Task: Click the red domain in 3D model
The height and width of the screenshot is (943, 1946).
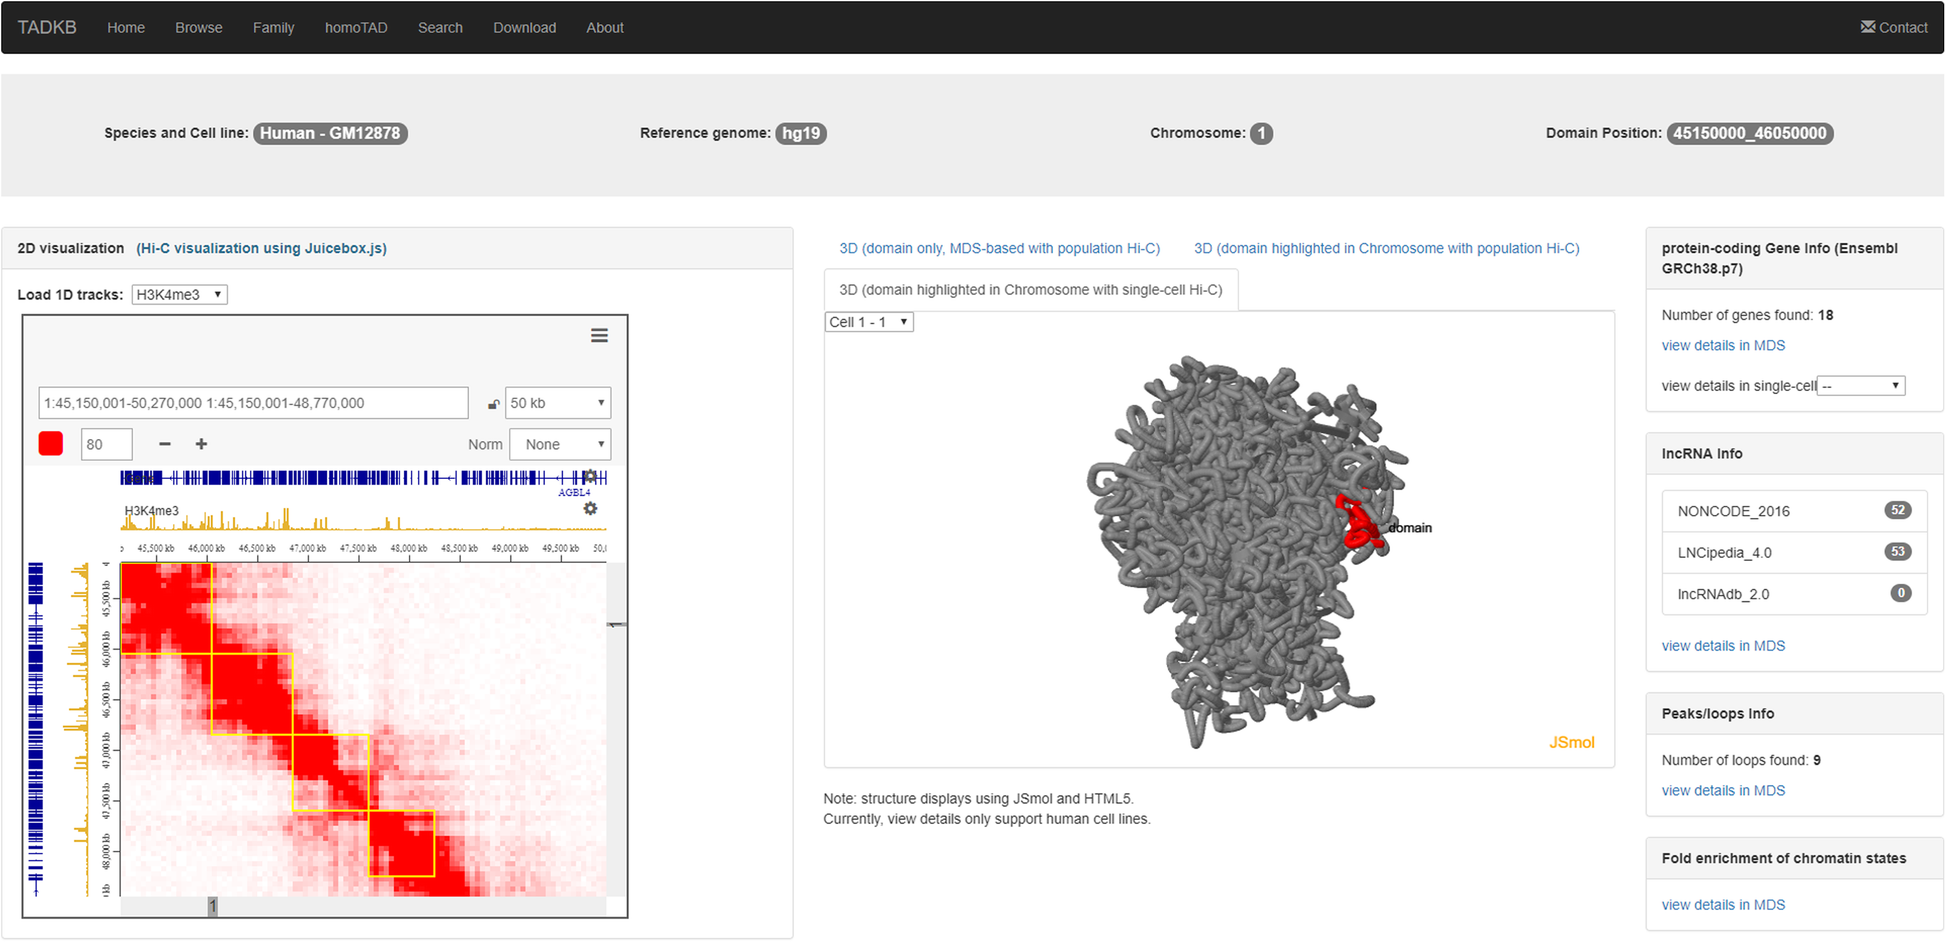Action: [x=1360, y=523]
